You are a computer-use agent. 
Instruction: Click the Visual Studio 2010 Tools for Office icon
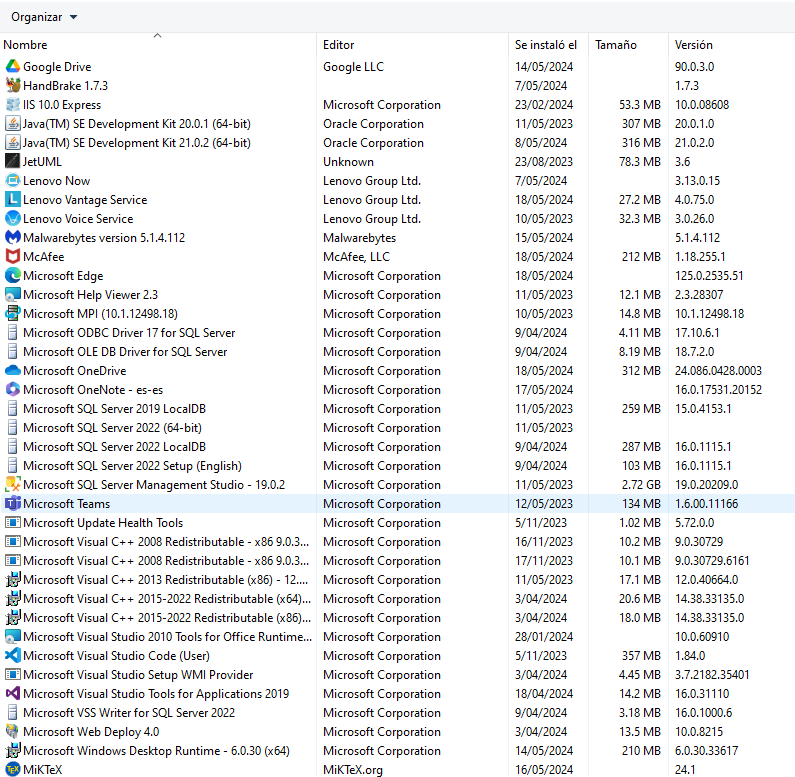(x=13, y=637)
